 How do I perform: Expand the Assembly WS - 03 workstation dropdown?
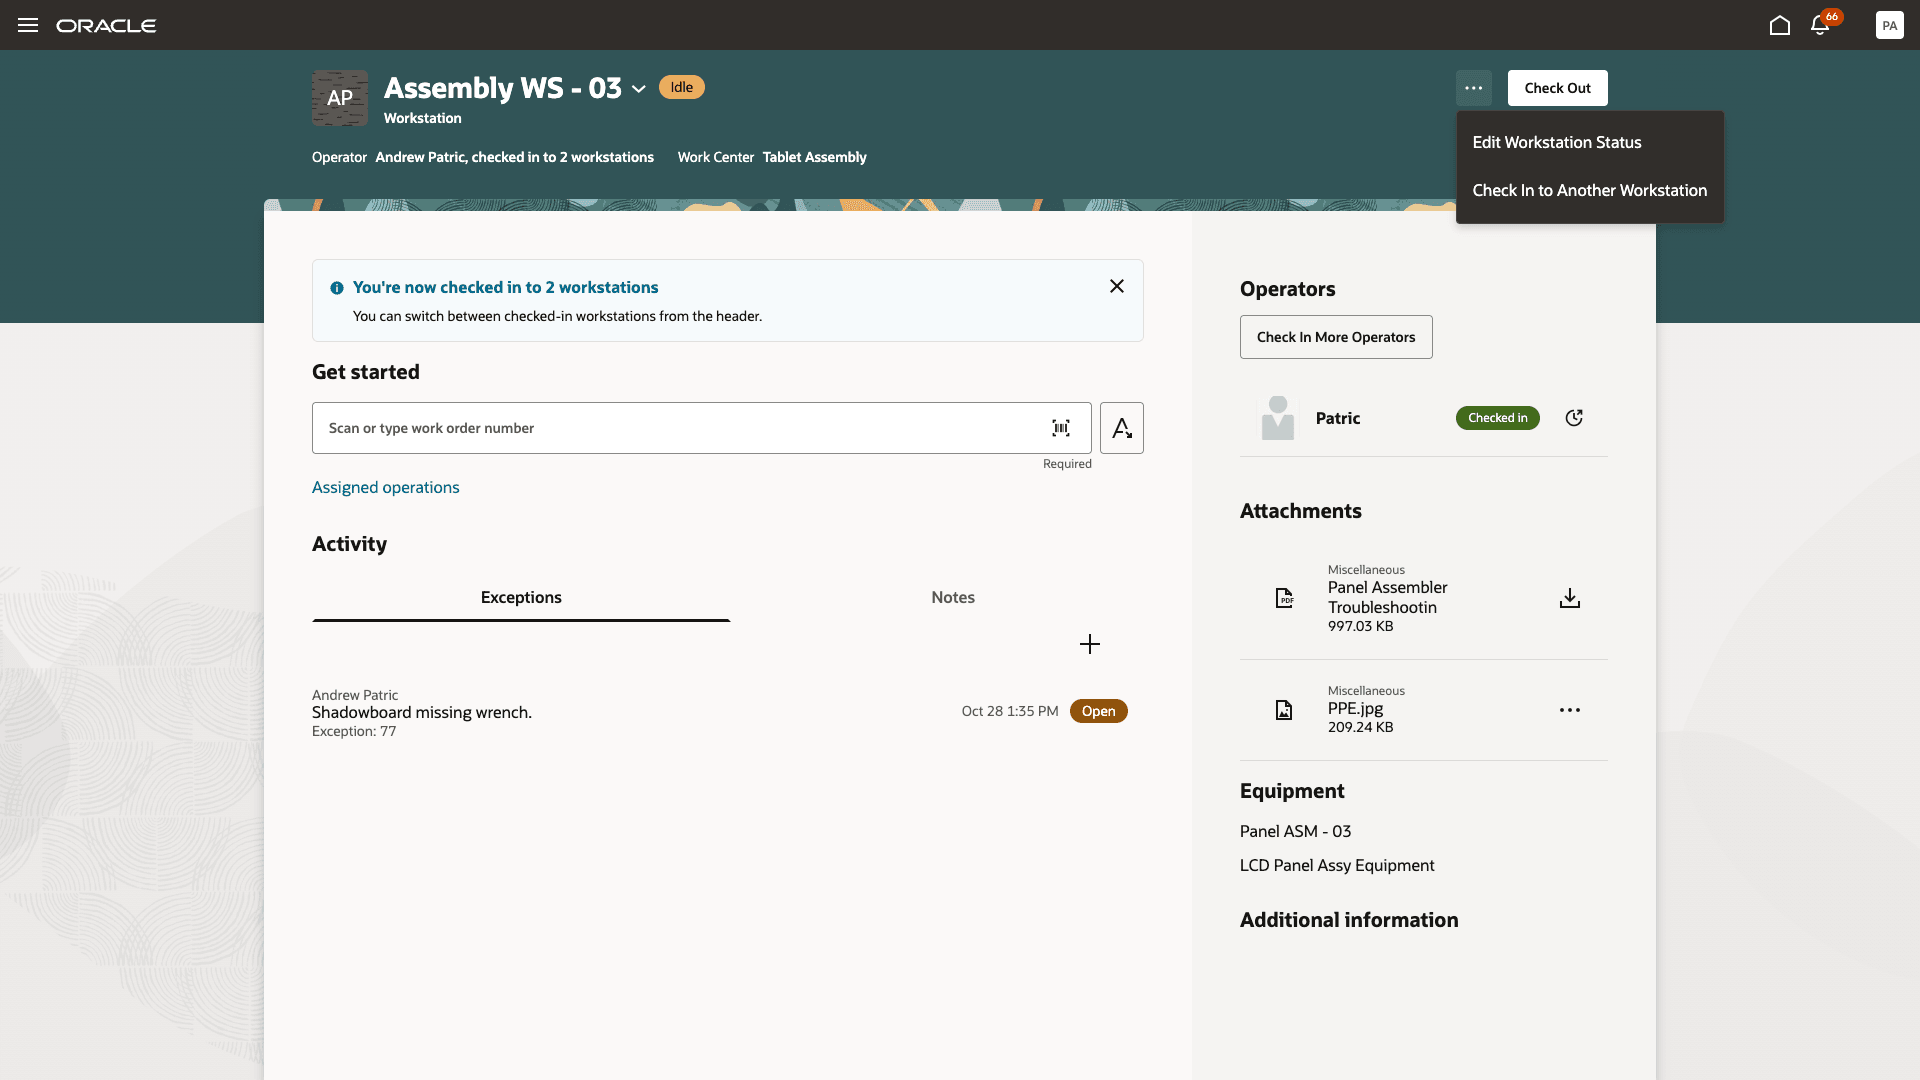click(x=640, y=89)
